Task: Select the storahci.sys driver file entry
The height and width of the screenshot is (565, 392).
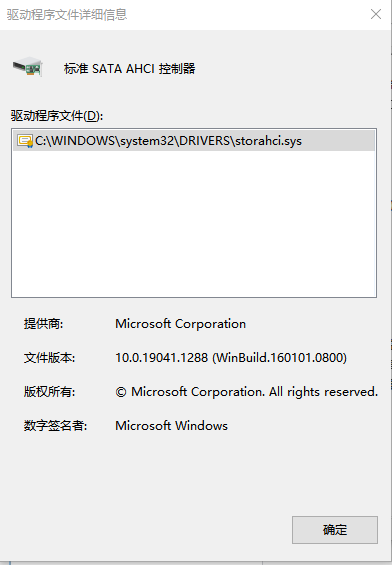Action: 194,141
